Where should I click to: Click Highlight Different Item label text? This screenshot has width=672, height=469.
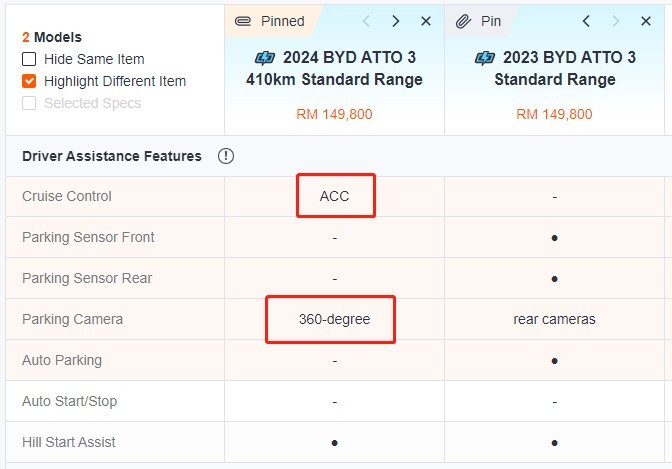tap(115, 81)
